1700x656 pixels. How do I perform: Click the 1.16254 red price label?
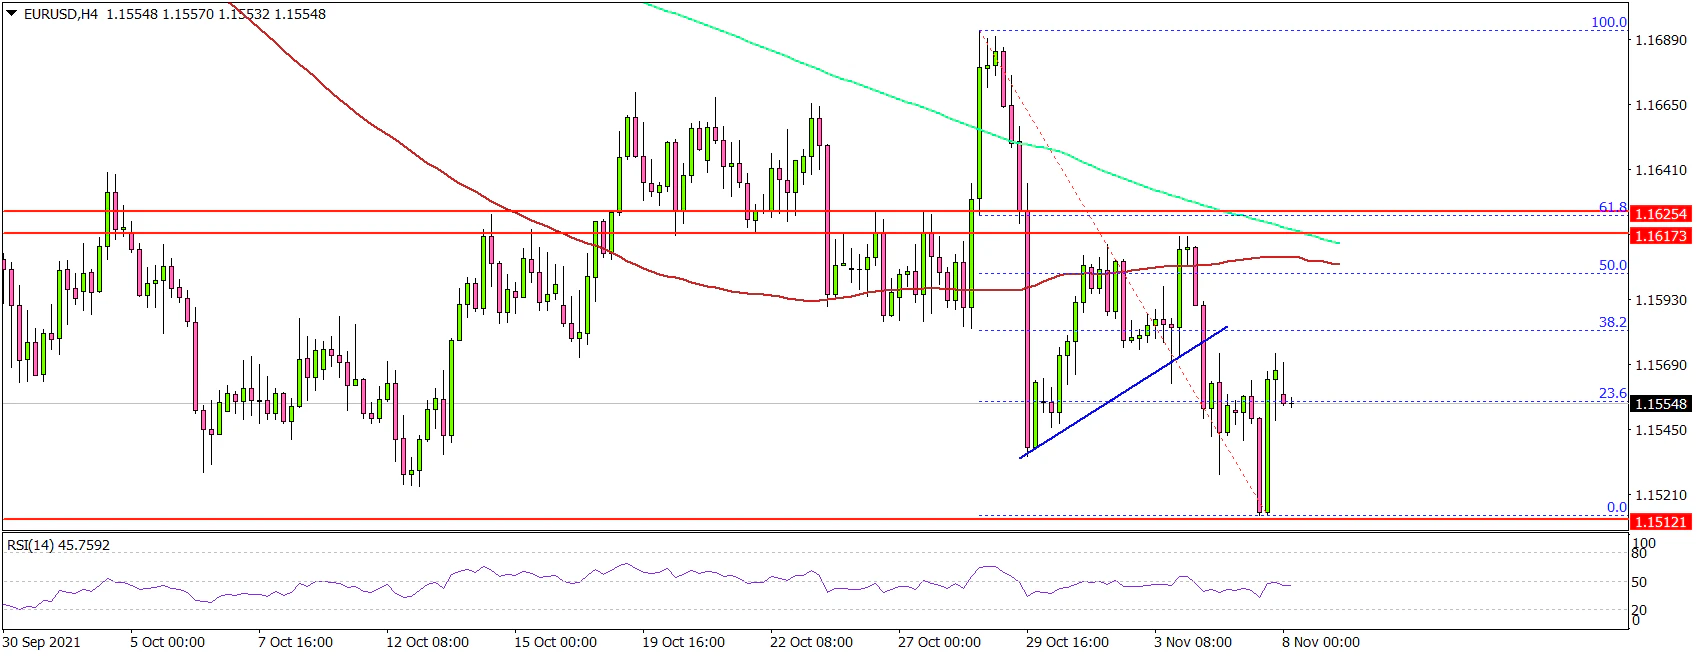(1660, 214)
